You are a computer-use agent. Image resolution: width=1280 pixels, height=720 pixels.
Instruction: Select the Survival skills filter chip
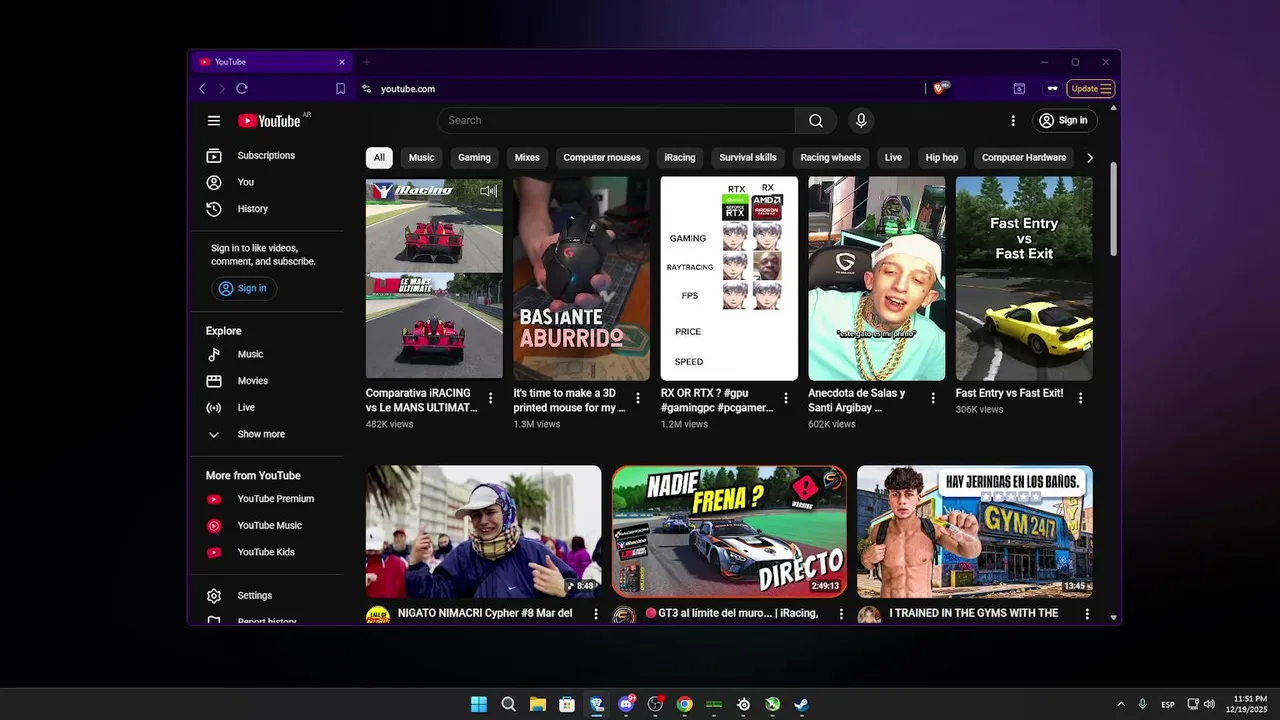pos(748,158)
